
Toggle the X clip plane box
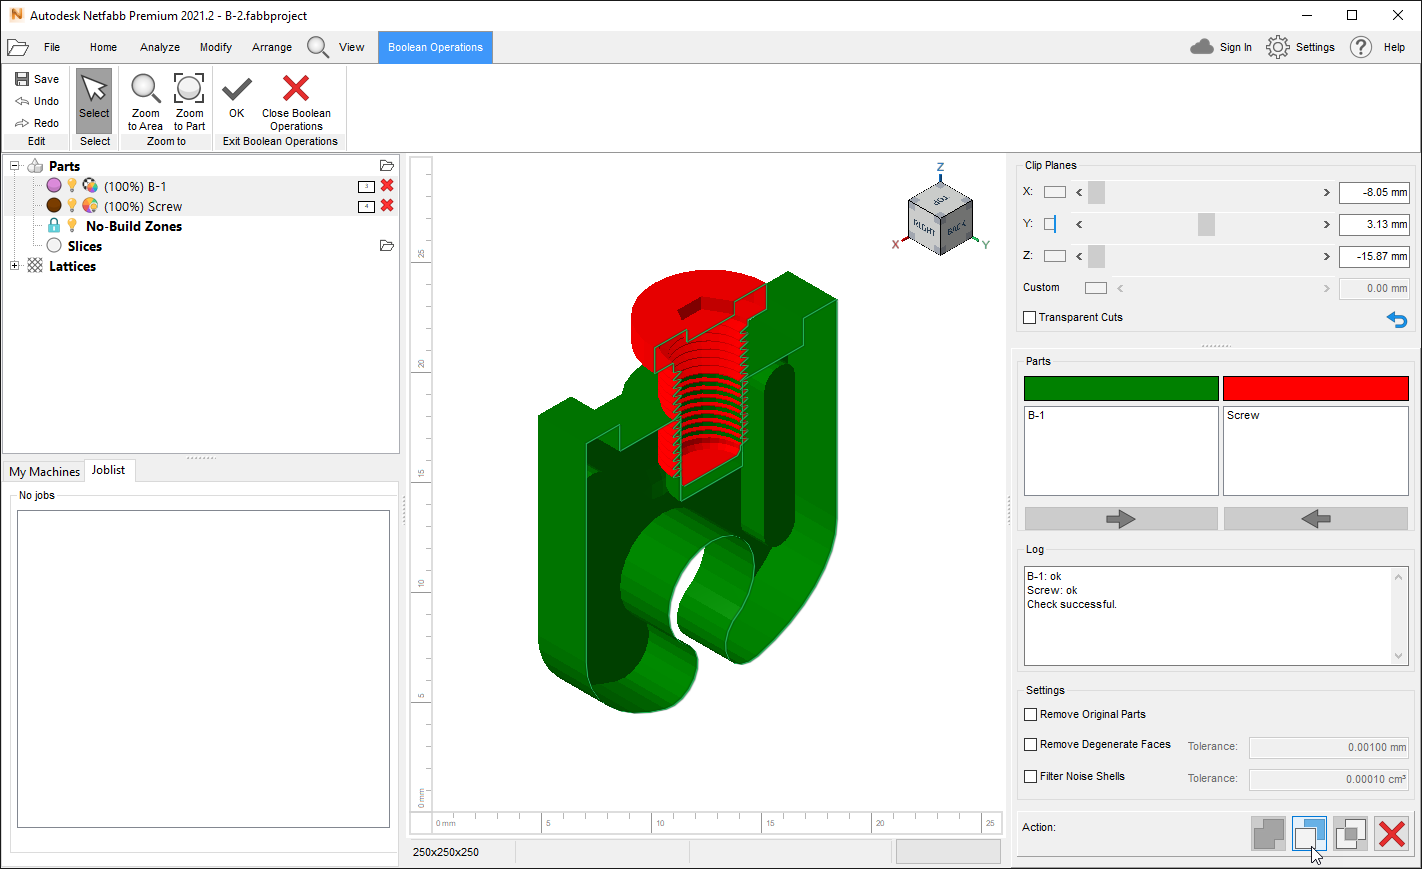[x=1055, y=192]
